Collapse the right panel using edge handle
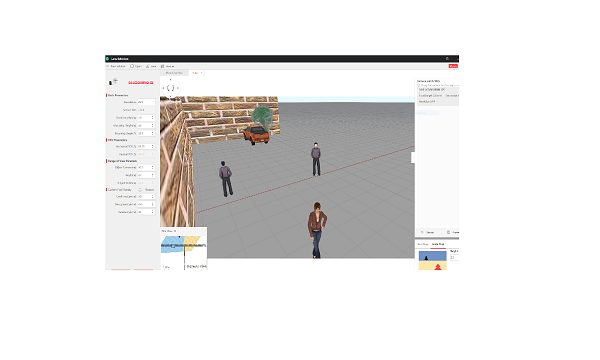 tap(413, 157)
